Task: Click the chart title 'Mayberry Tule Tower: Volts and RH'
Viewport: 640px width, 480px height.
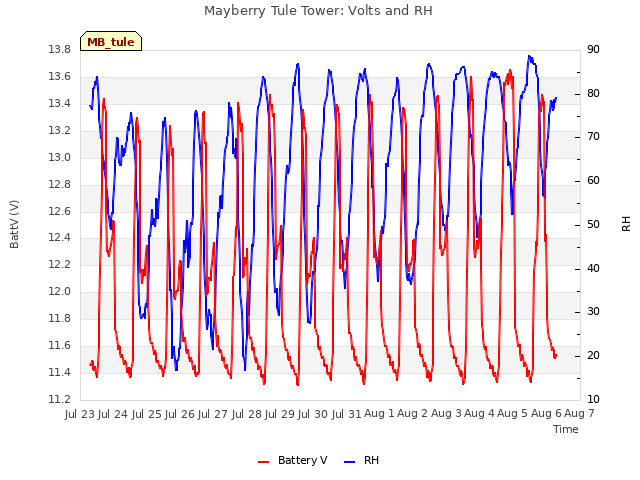Action: click(x=318, y=11)
